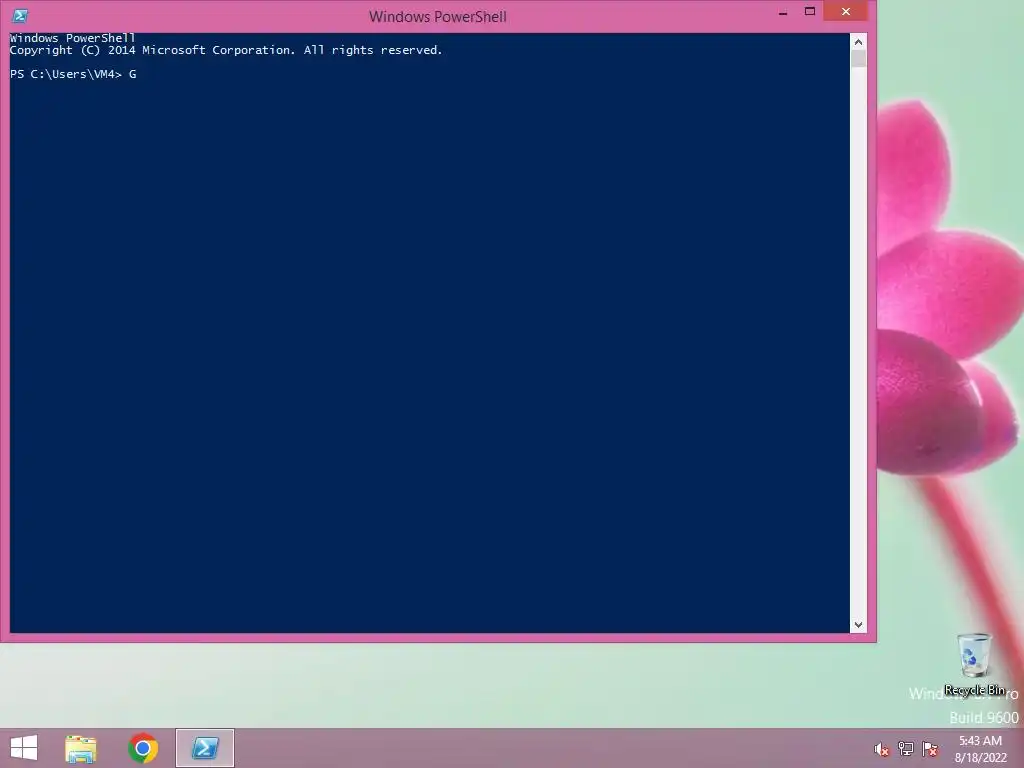Open the Windows Start button
The height and width of the screenshot is (768, 1024).
(24, 748)
